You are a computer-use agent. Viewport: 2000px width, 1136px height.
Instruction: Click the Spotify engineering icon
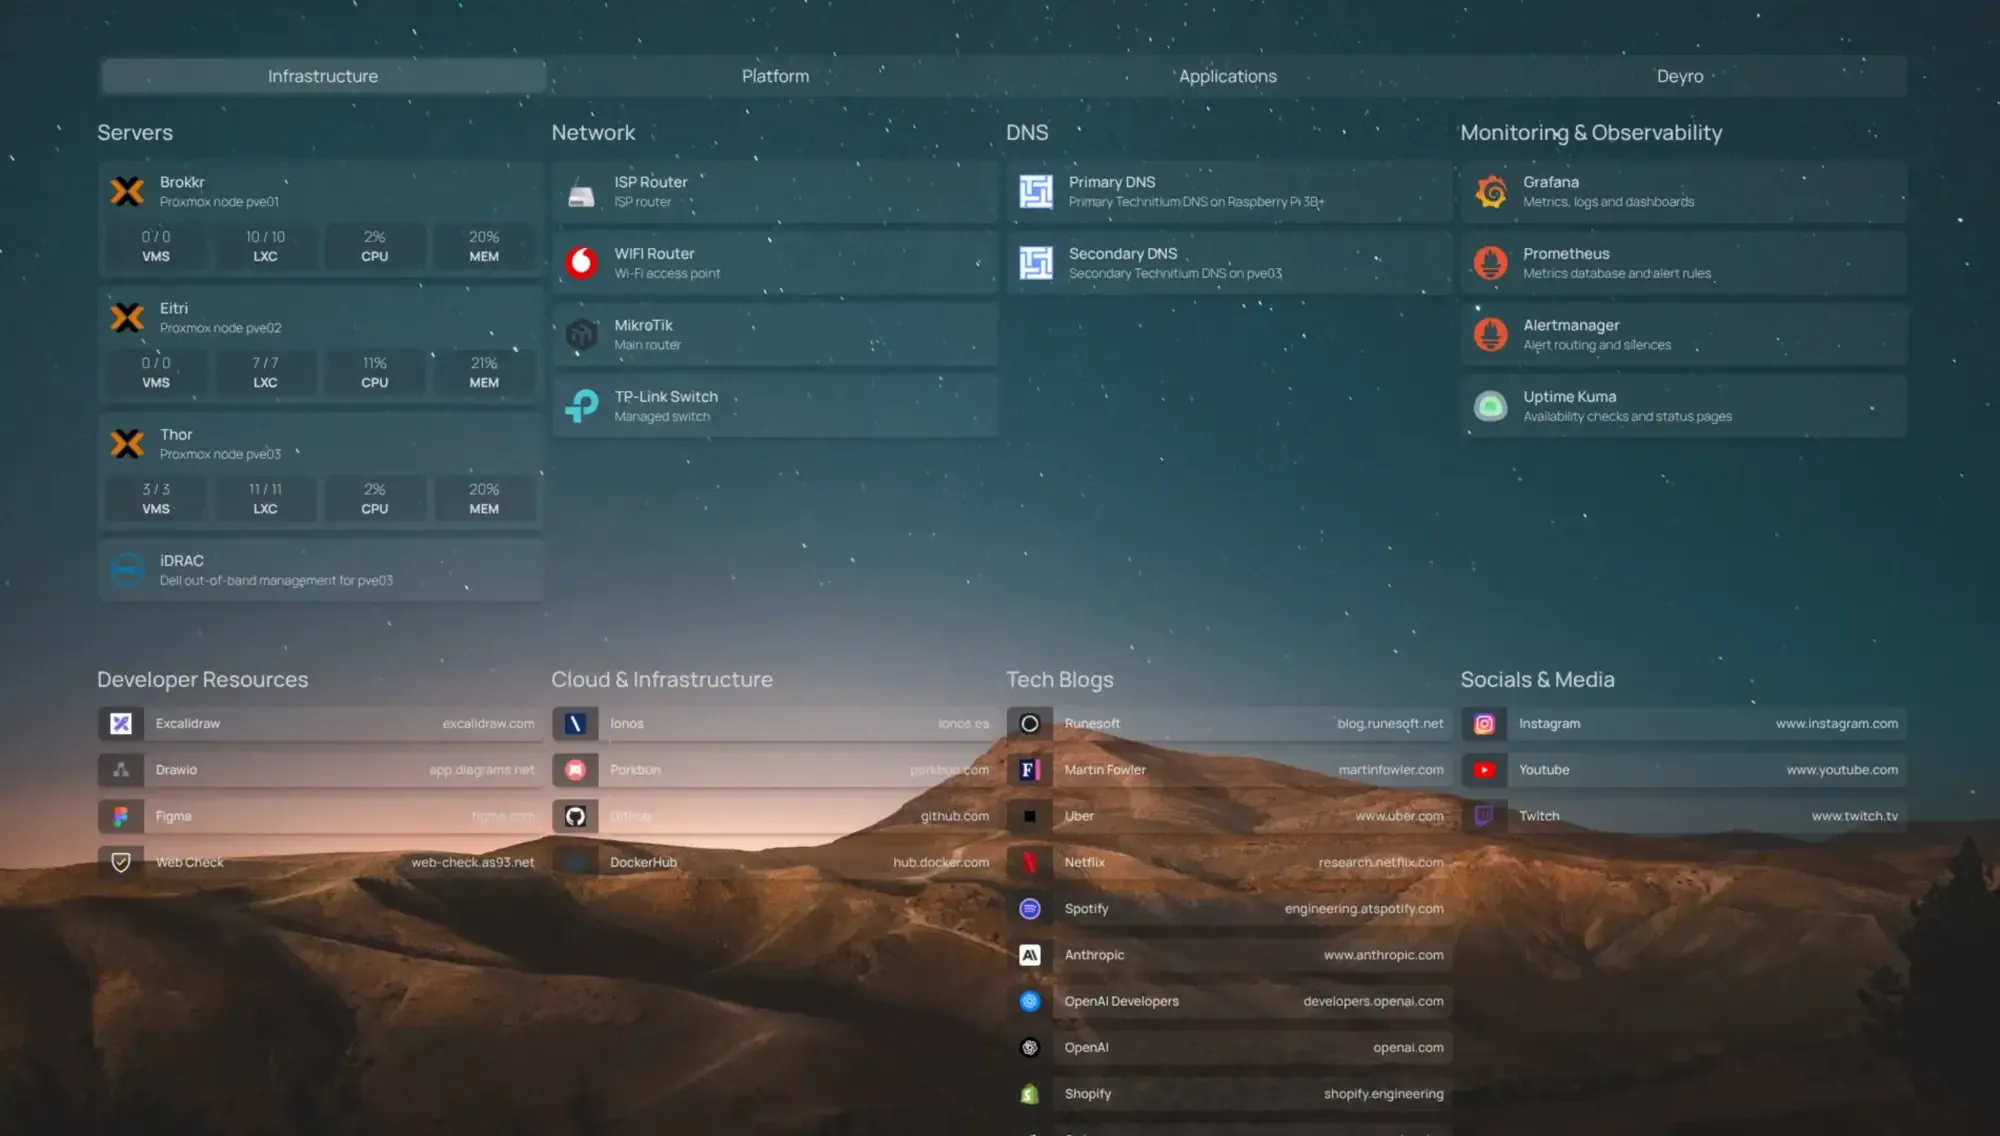click(1029, 908)
